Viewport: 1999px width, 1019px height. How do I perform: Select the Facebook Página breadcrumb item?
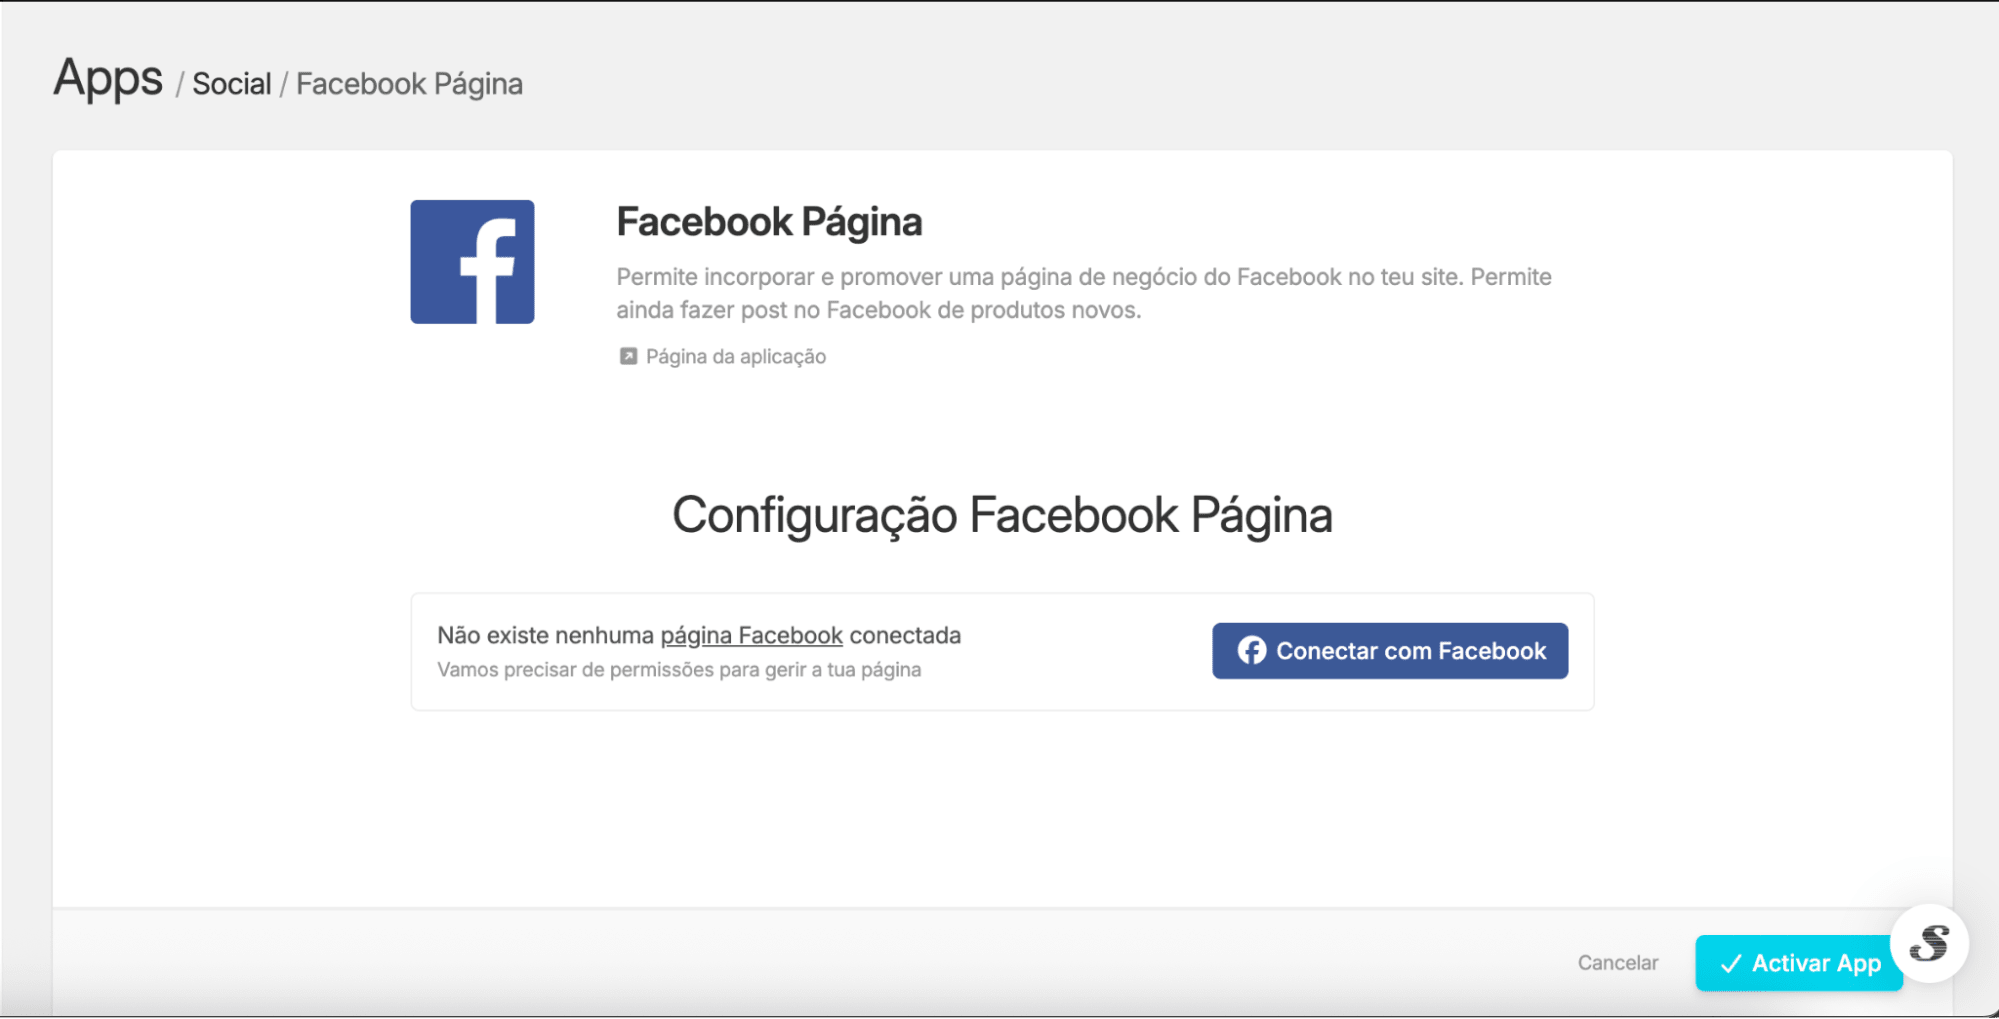pos(409,84)
